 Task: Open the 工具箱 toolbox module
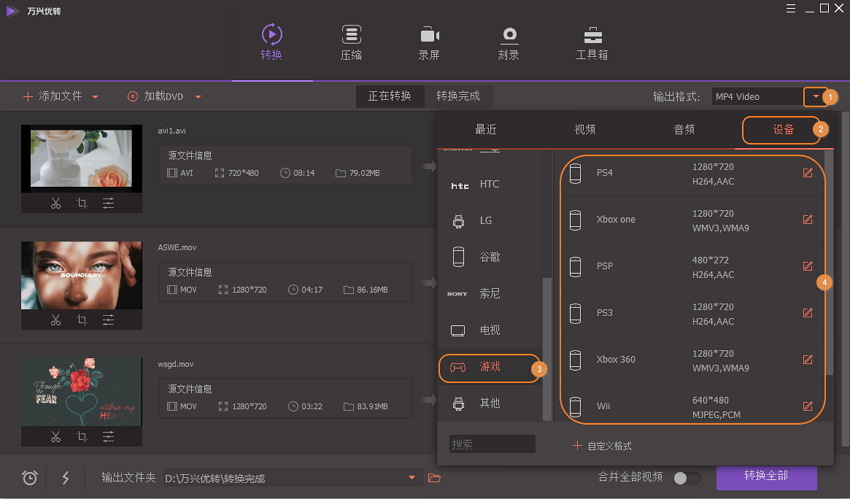(592, 42)
